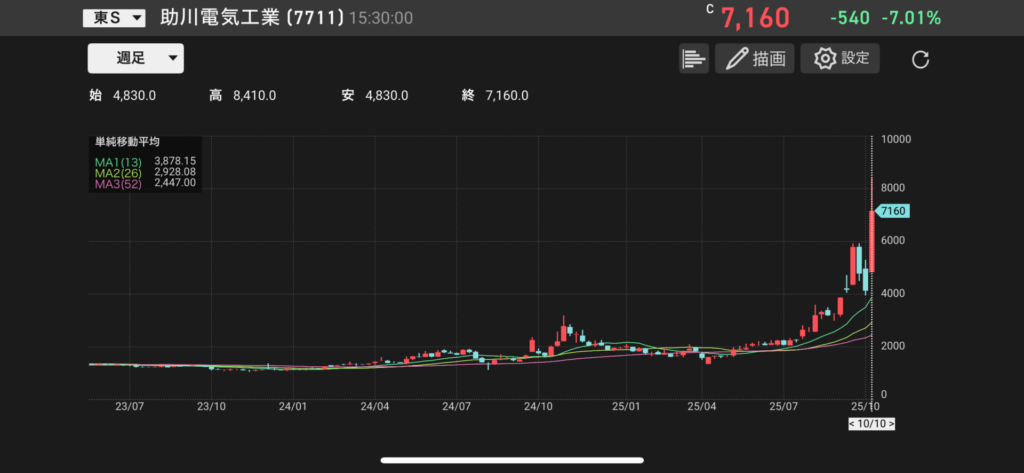Tap the cyan 7160 price tag

click(x=889, y=211)
